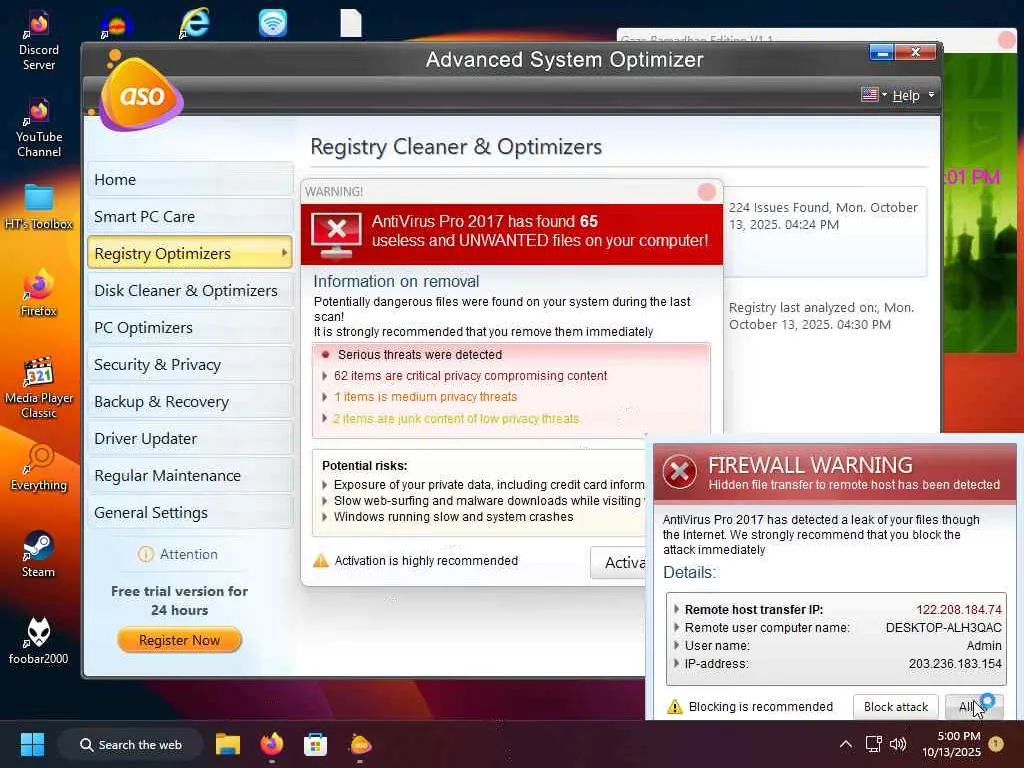The height and width of the screenshot is (768, 1024).
Task: Click the IP-address value 203.236.183.154
Action: (x=955, y=664)
